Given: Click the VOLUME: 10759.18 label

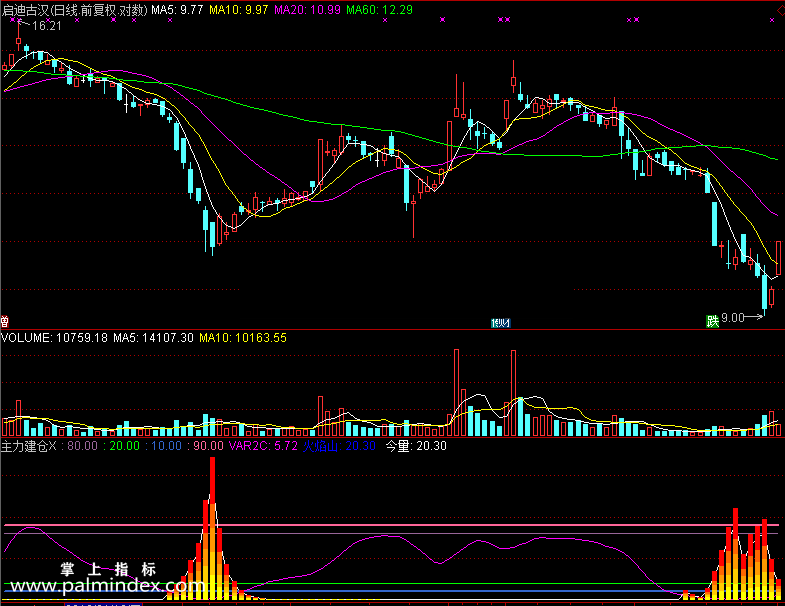Looking at the screenshot, I should (54, 338).
